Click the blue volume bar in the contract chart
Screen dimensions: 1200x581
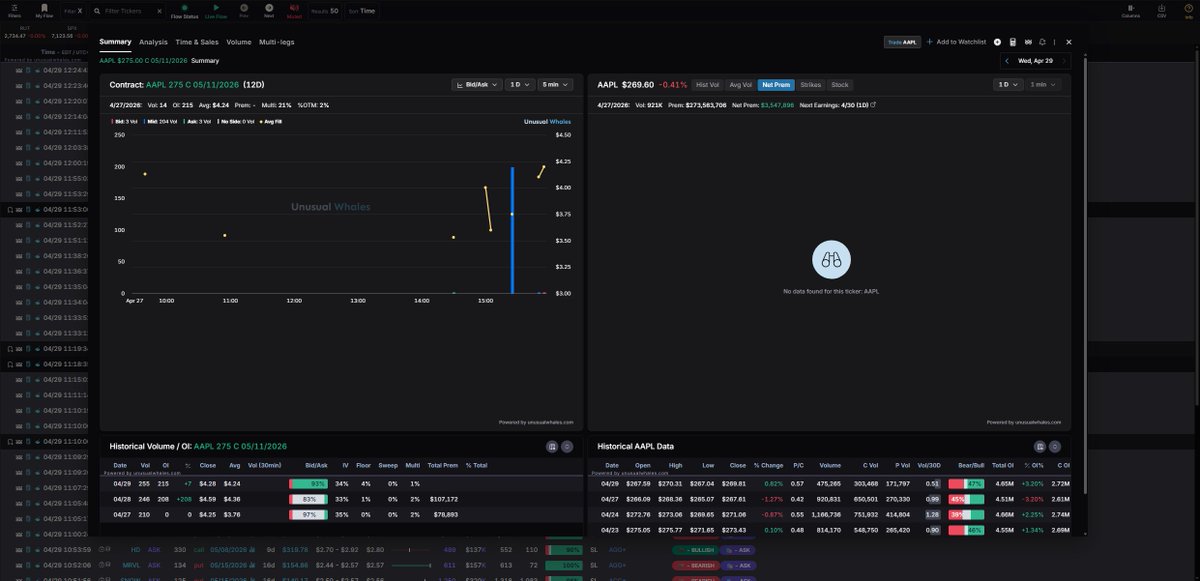[512, 230]
